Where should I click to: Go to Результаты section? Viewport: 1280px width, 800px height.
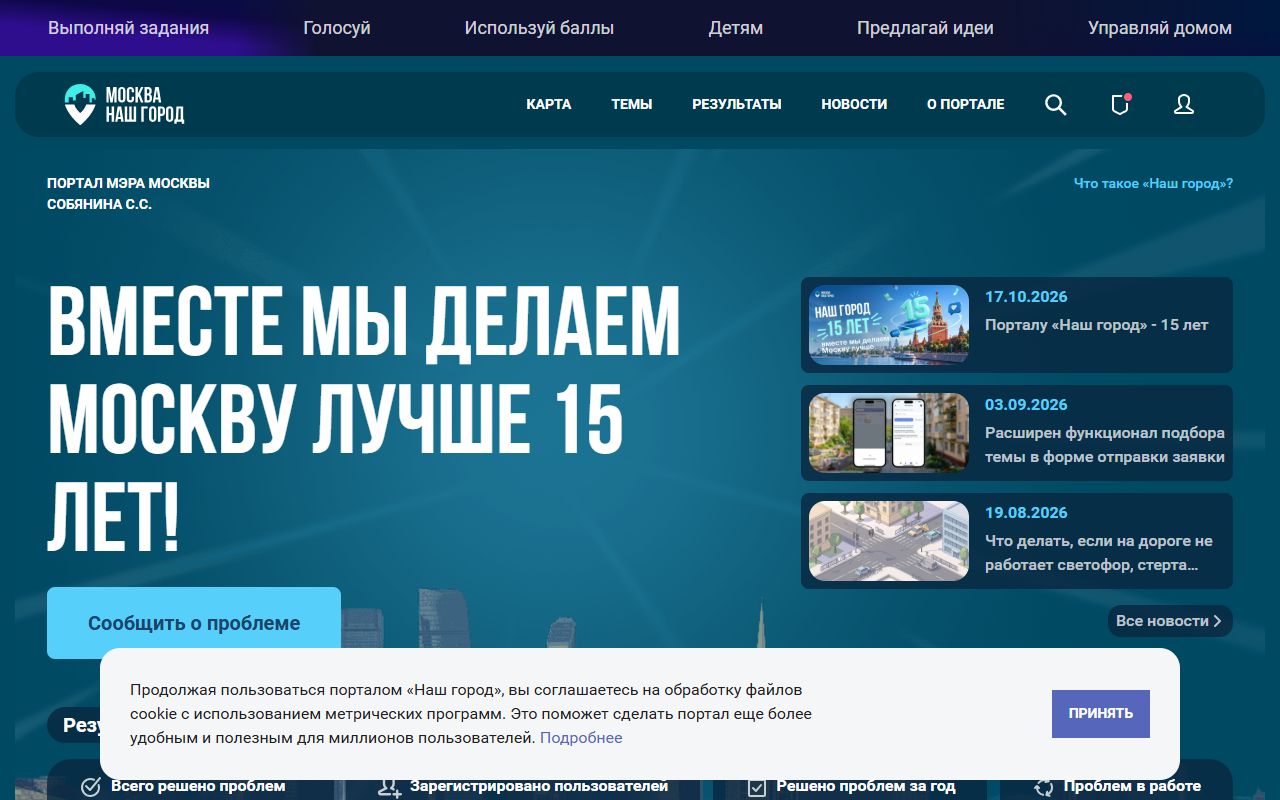tap(737, 104)
